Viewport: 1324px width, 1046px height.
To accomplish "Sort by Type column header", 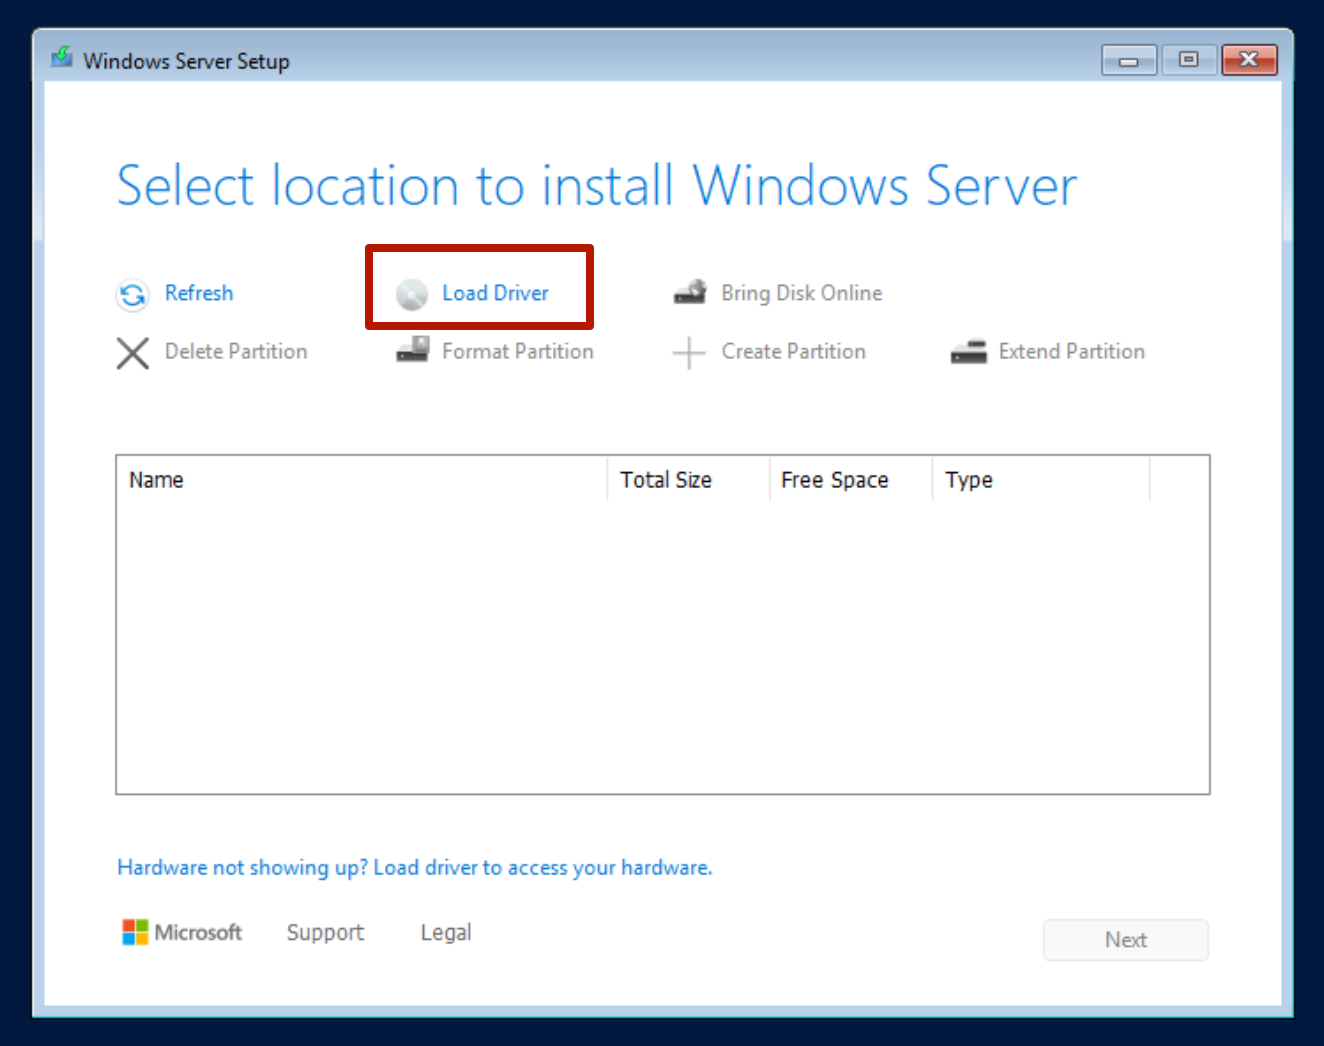I will click(x=968, y=480).
